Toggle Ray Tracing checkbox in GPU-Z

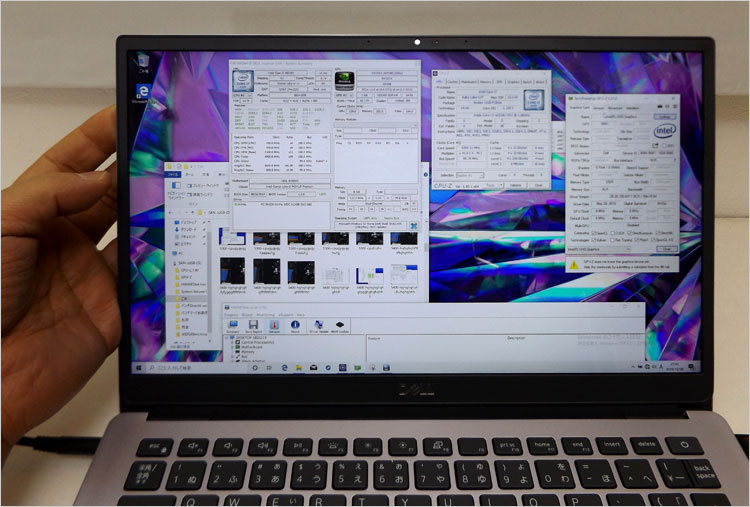(614, 240)
